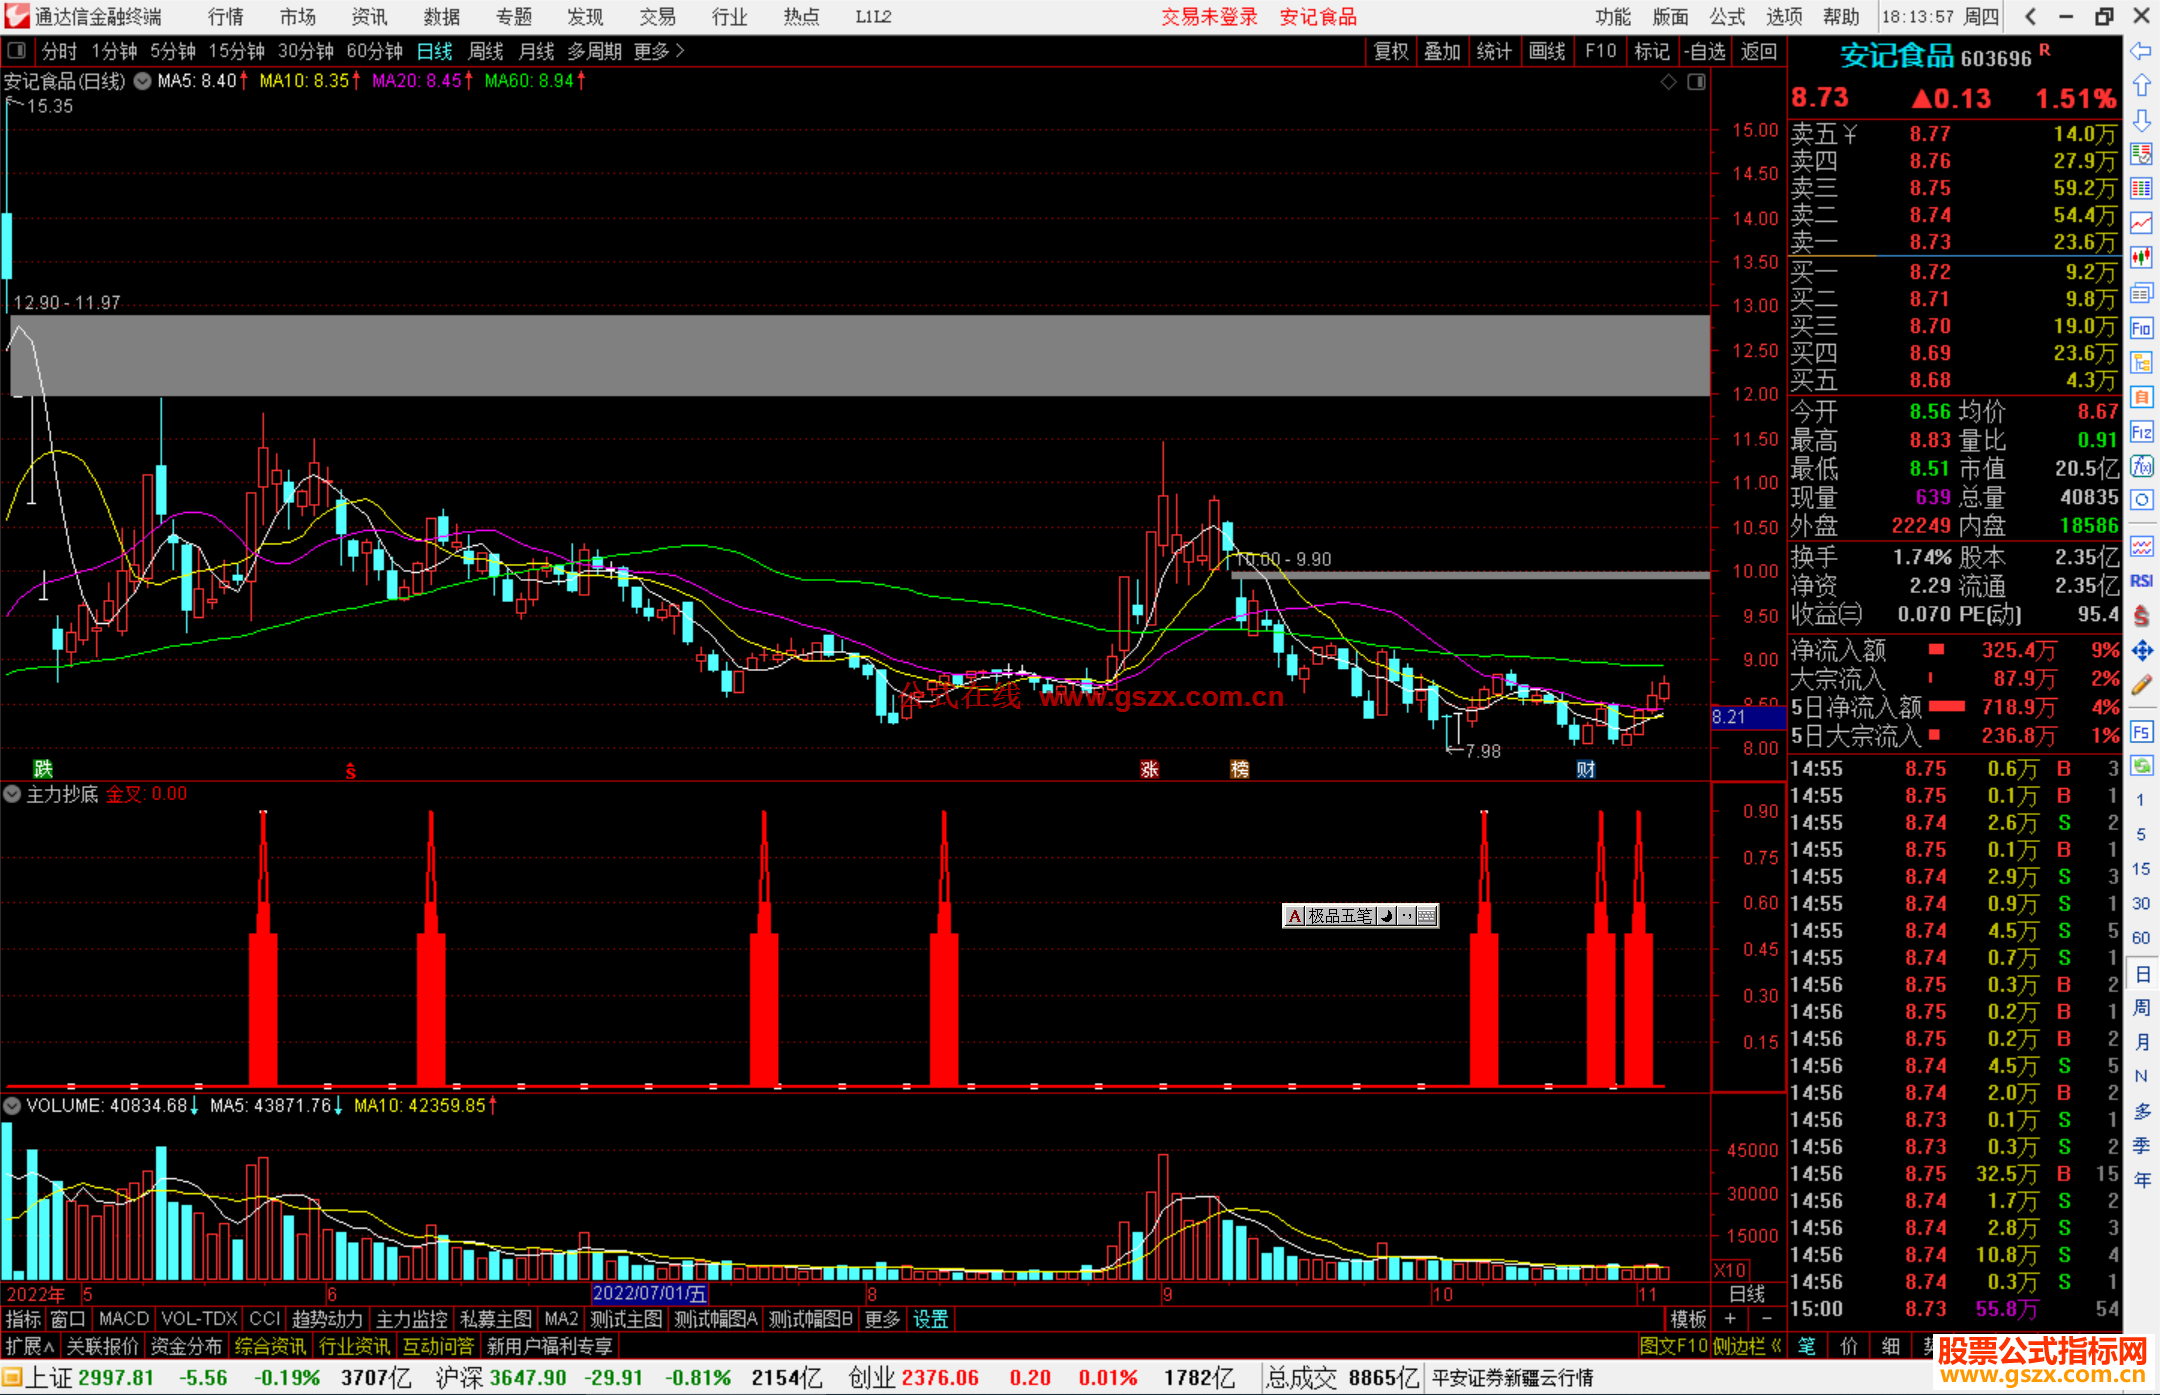The image size is (2160, 1395).
Task: Expand the 扩展 panel arrow at bottom
Action: coord(30,1346)
